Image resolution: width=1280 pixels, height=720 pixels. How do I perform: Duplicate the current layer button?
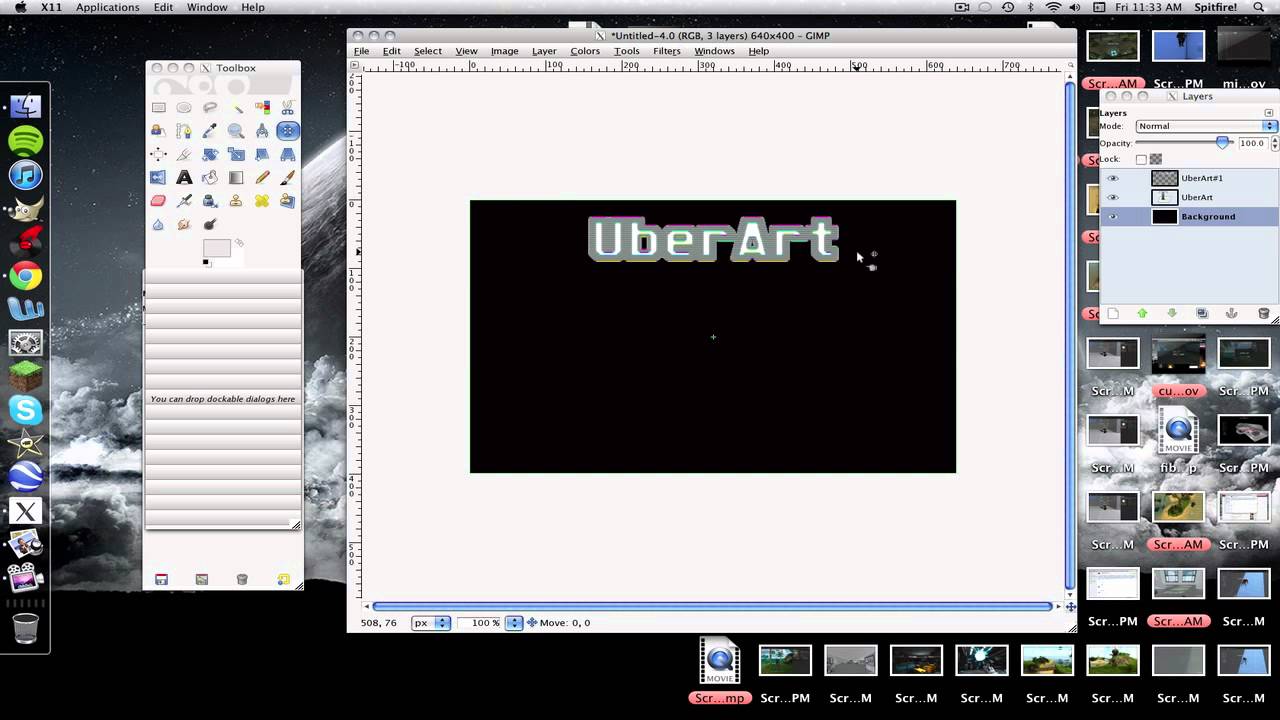tap(1202, 313)
